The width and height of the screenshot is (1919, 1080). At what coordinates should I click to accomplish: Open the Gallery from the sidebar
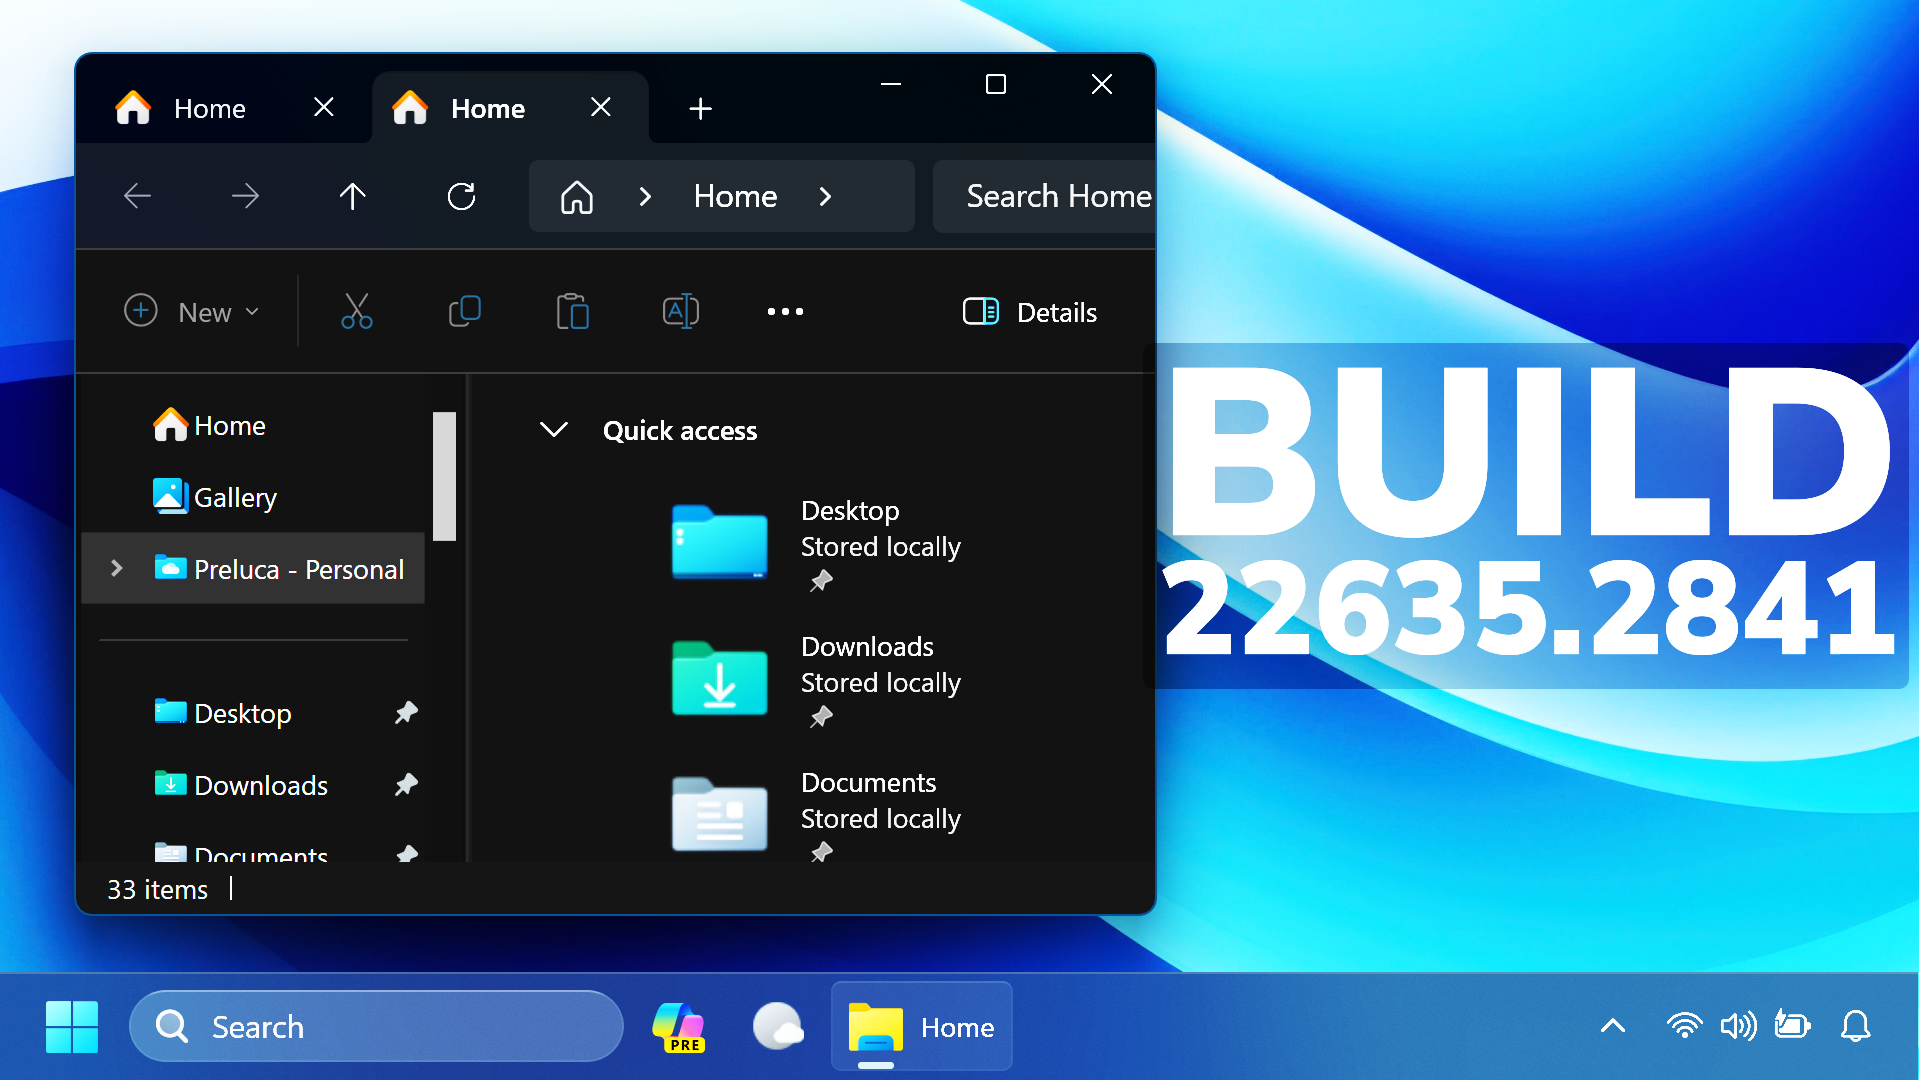click(235, 497)
